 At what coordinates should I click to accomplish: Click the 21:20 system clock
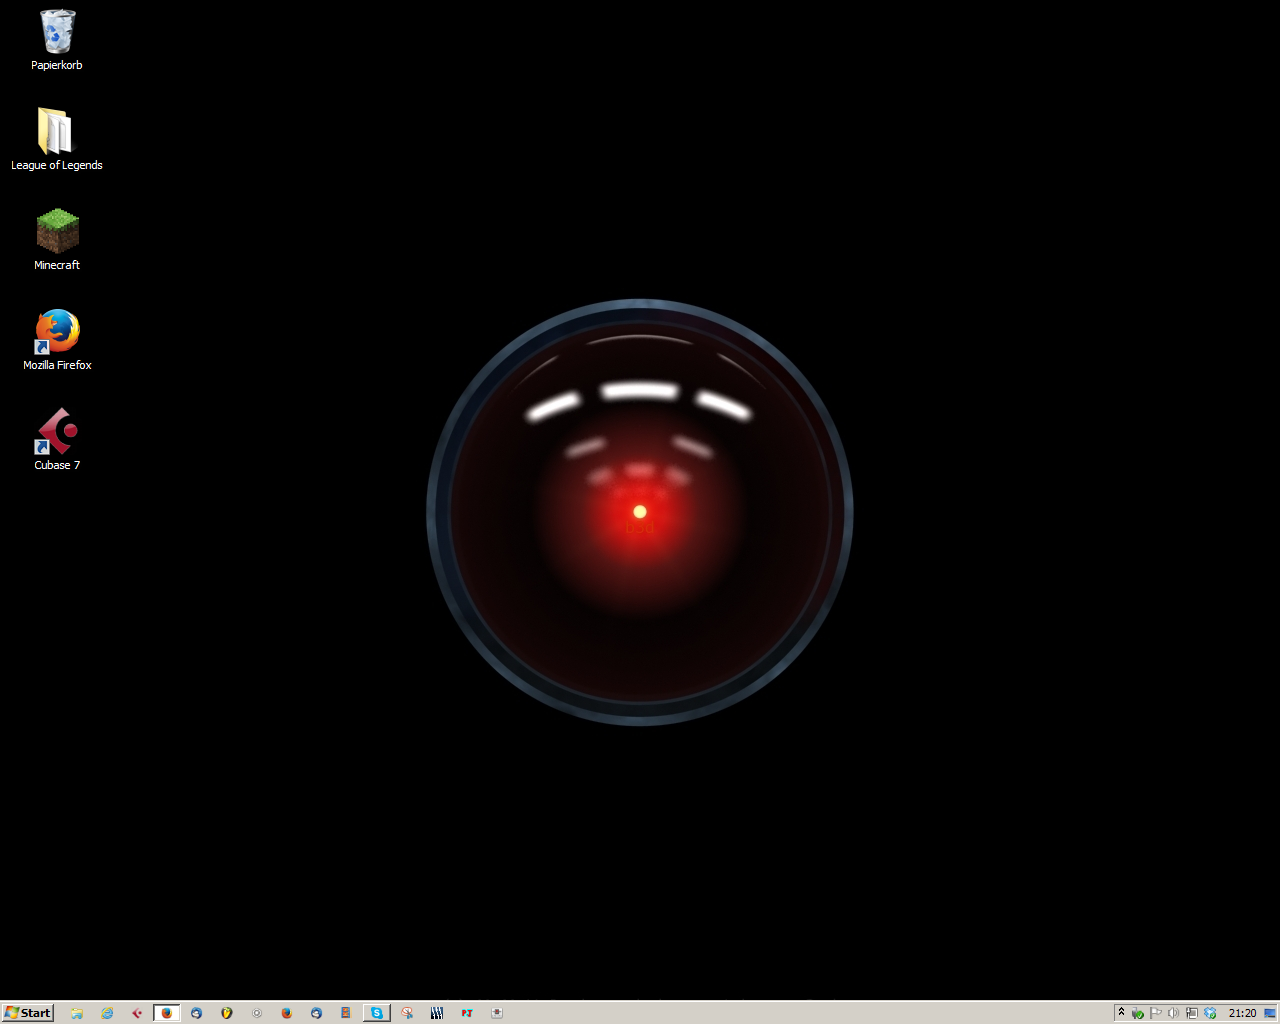pyautogui.click(x=1242, y=1013)
